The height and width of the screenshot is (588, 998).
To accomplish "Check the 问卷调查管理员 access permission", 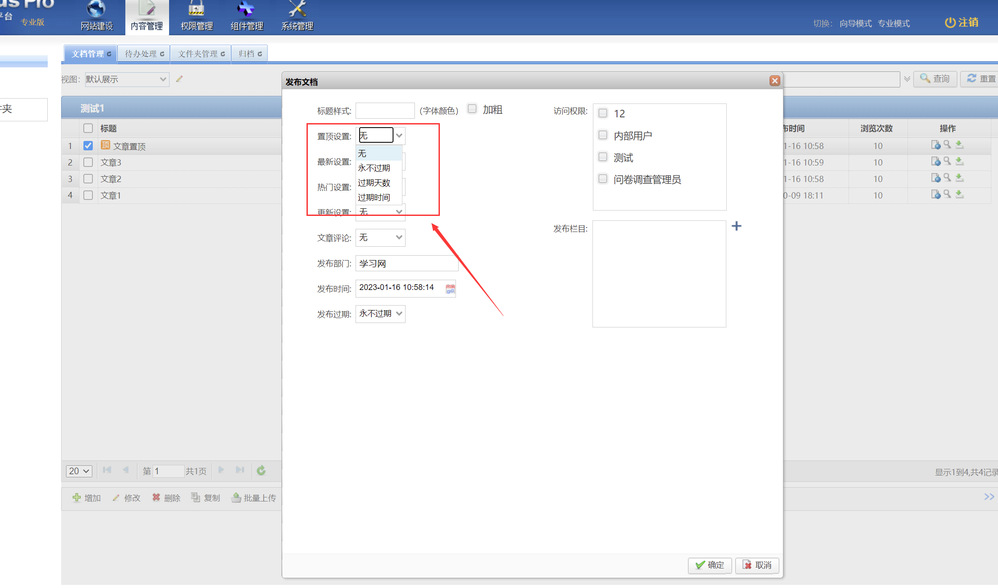I will (603, 179).
